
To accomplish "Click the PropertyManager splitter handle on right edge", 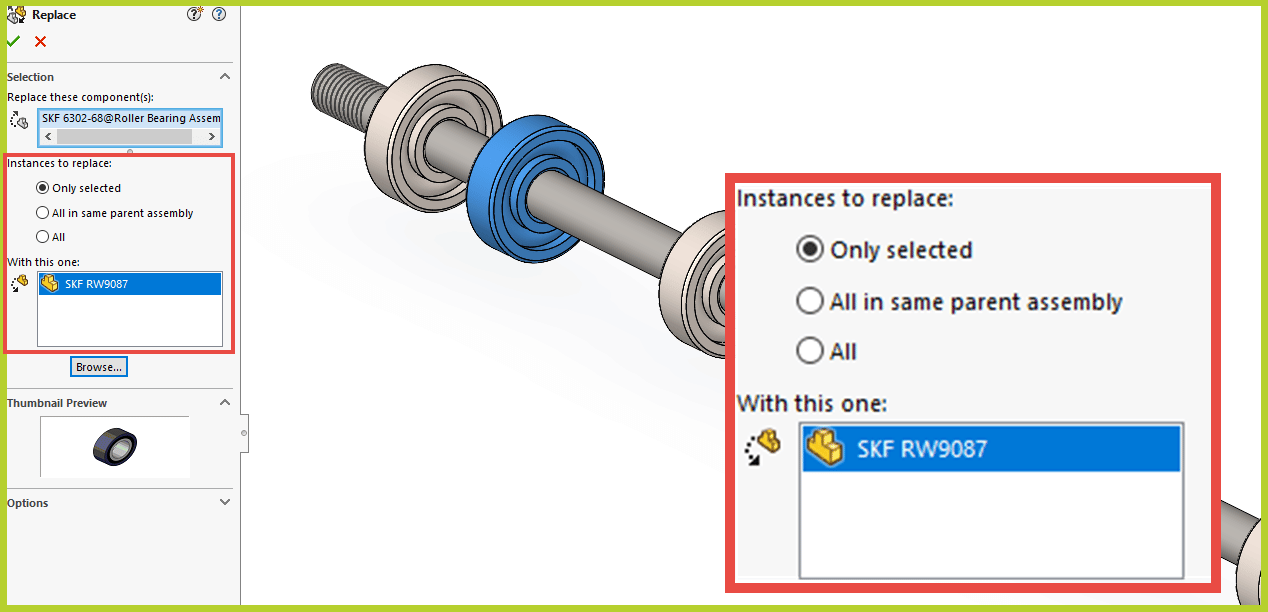I will click(242, 432).
